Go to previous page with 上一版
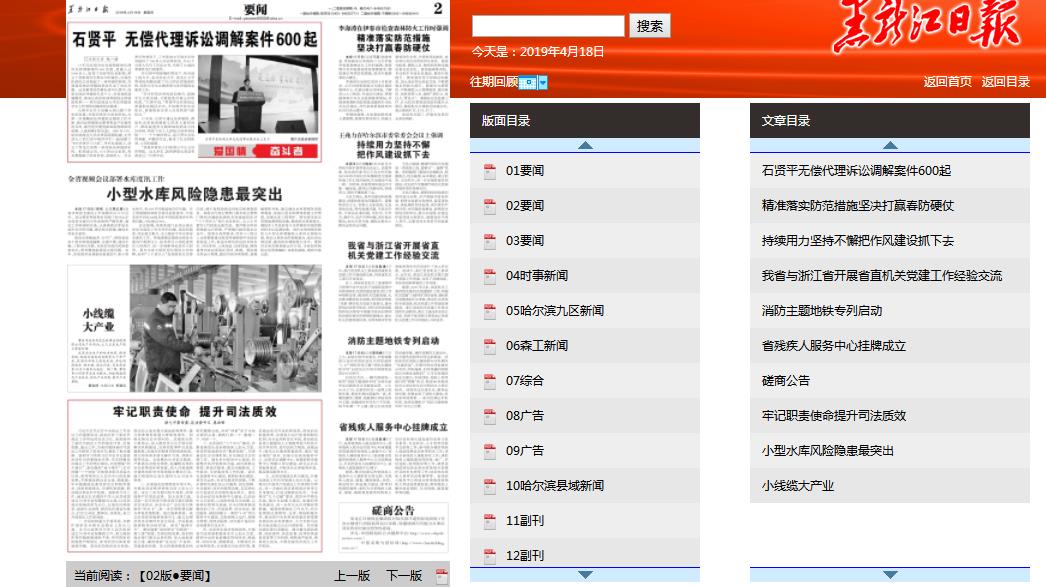Screen dimensions: 1046x587 pyautogui.click(x=351, y=576)
